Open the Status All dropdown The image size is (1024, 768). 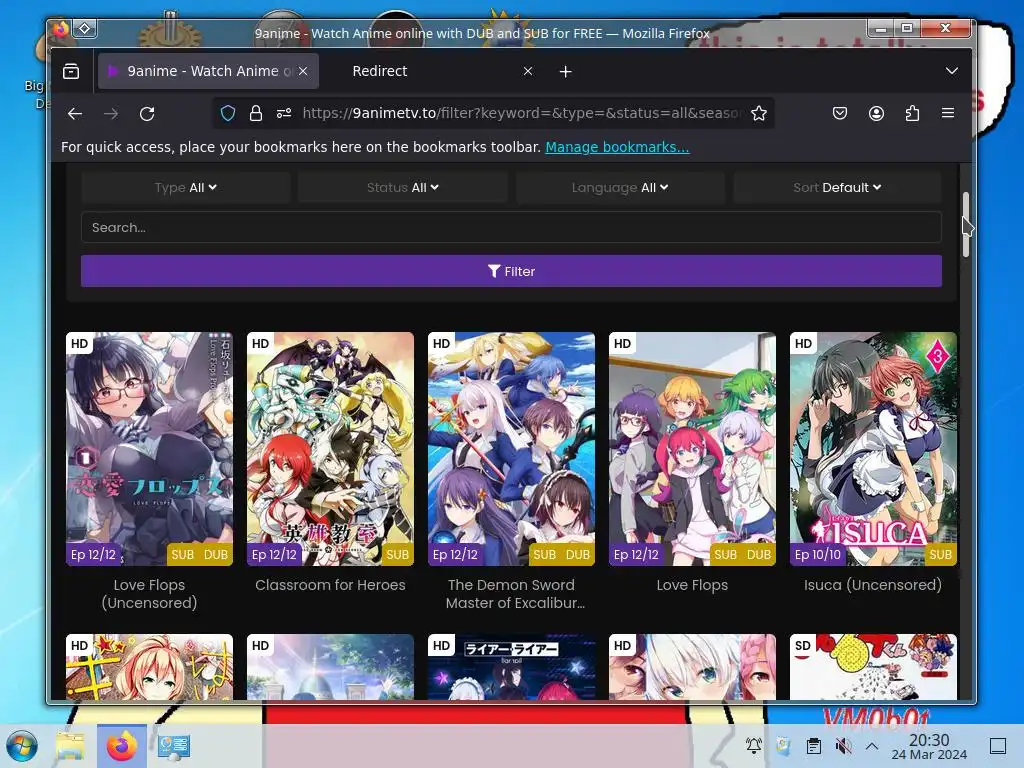[x=403, y=187]
